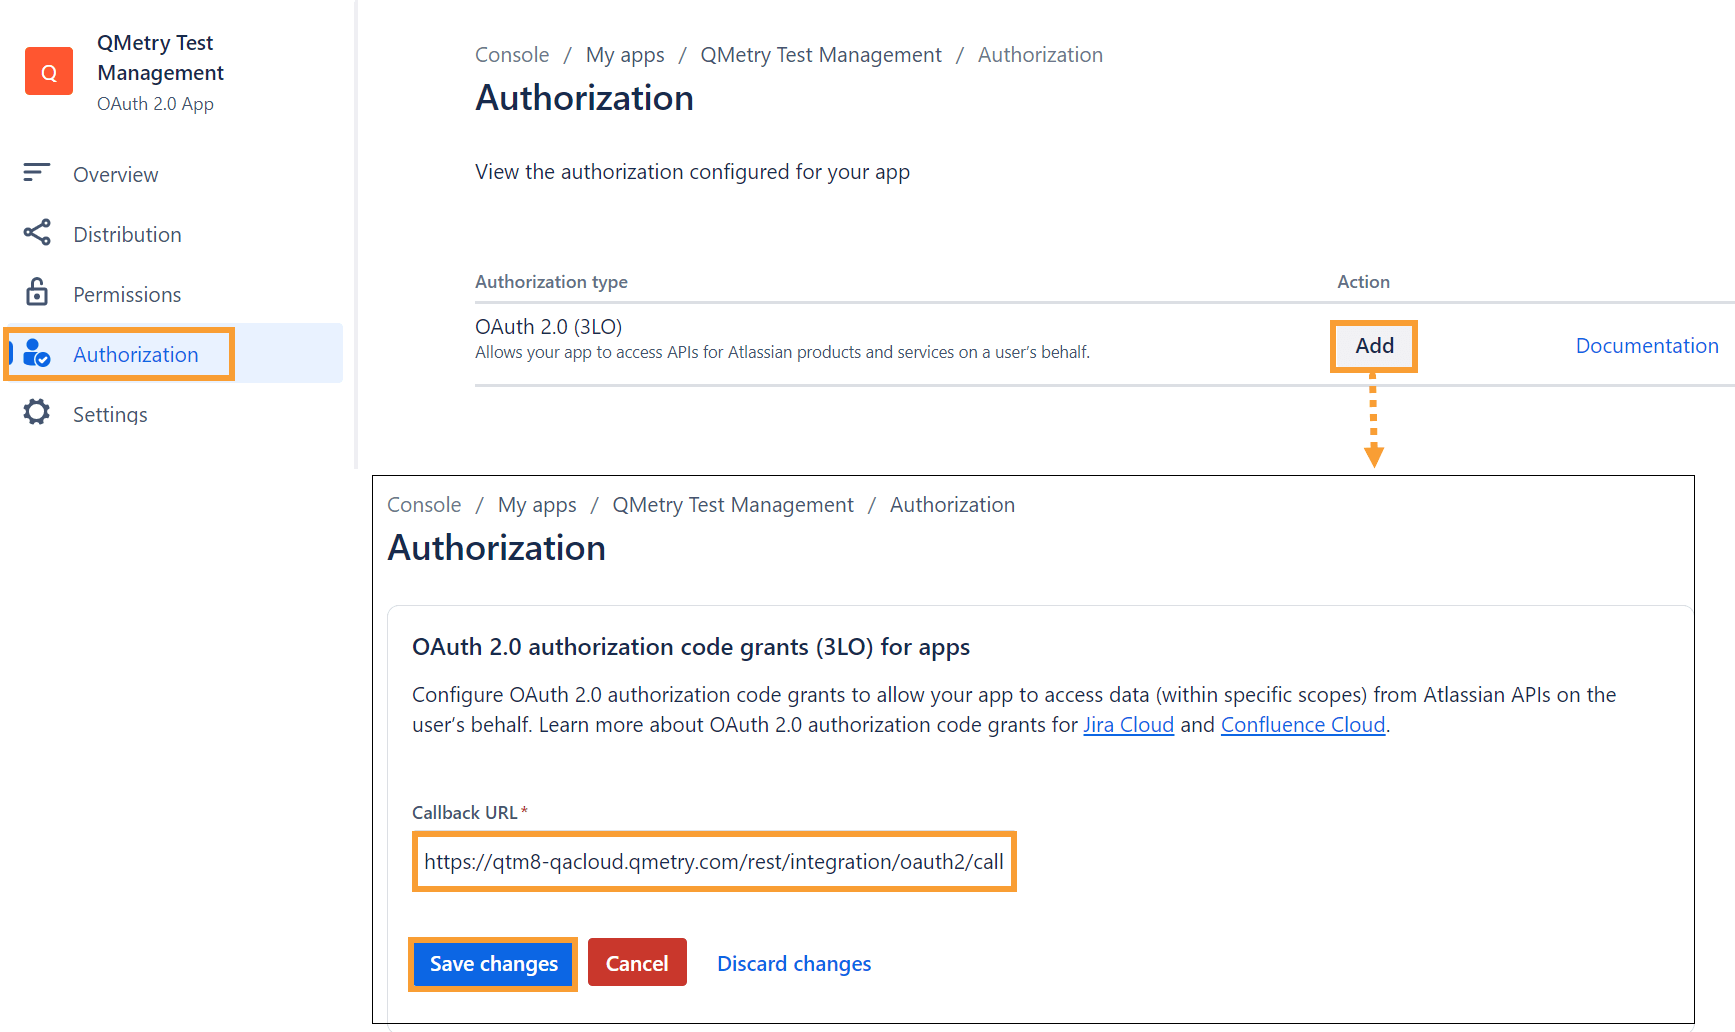Click the Distribution share icon
Screen dimensions: 1735x1032
point(36,233)
